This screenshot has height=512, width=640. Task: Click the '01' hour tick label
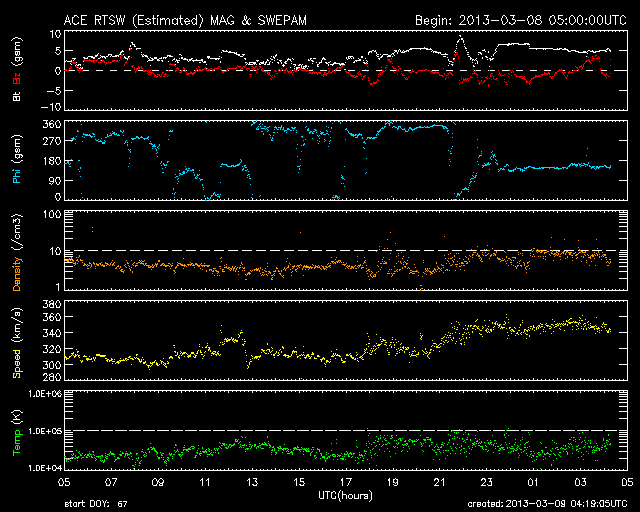(x=533, y=482)
